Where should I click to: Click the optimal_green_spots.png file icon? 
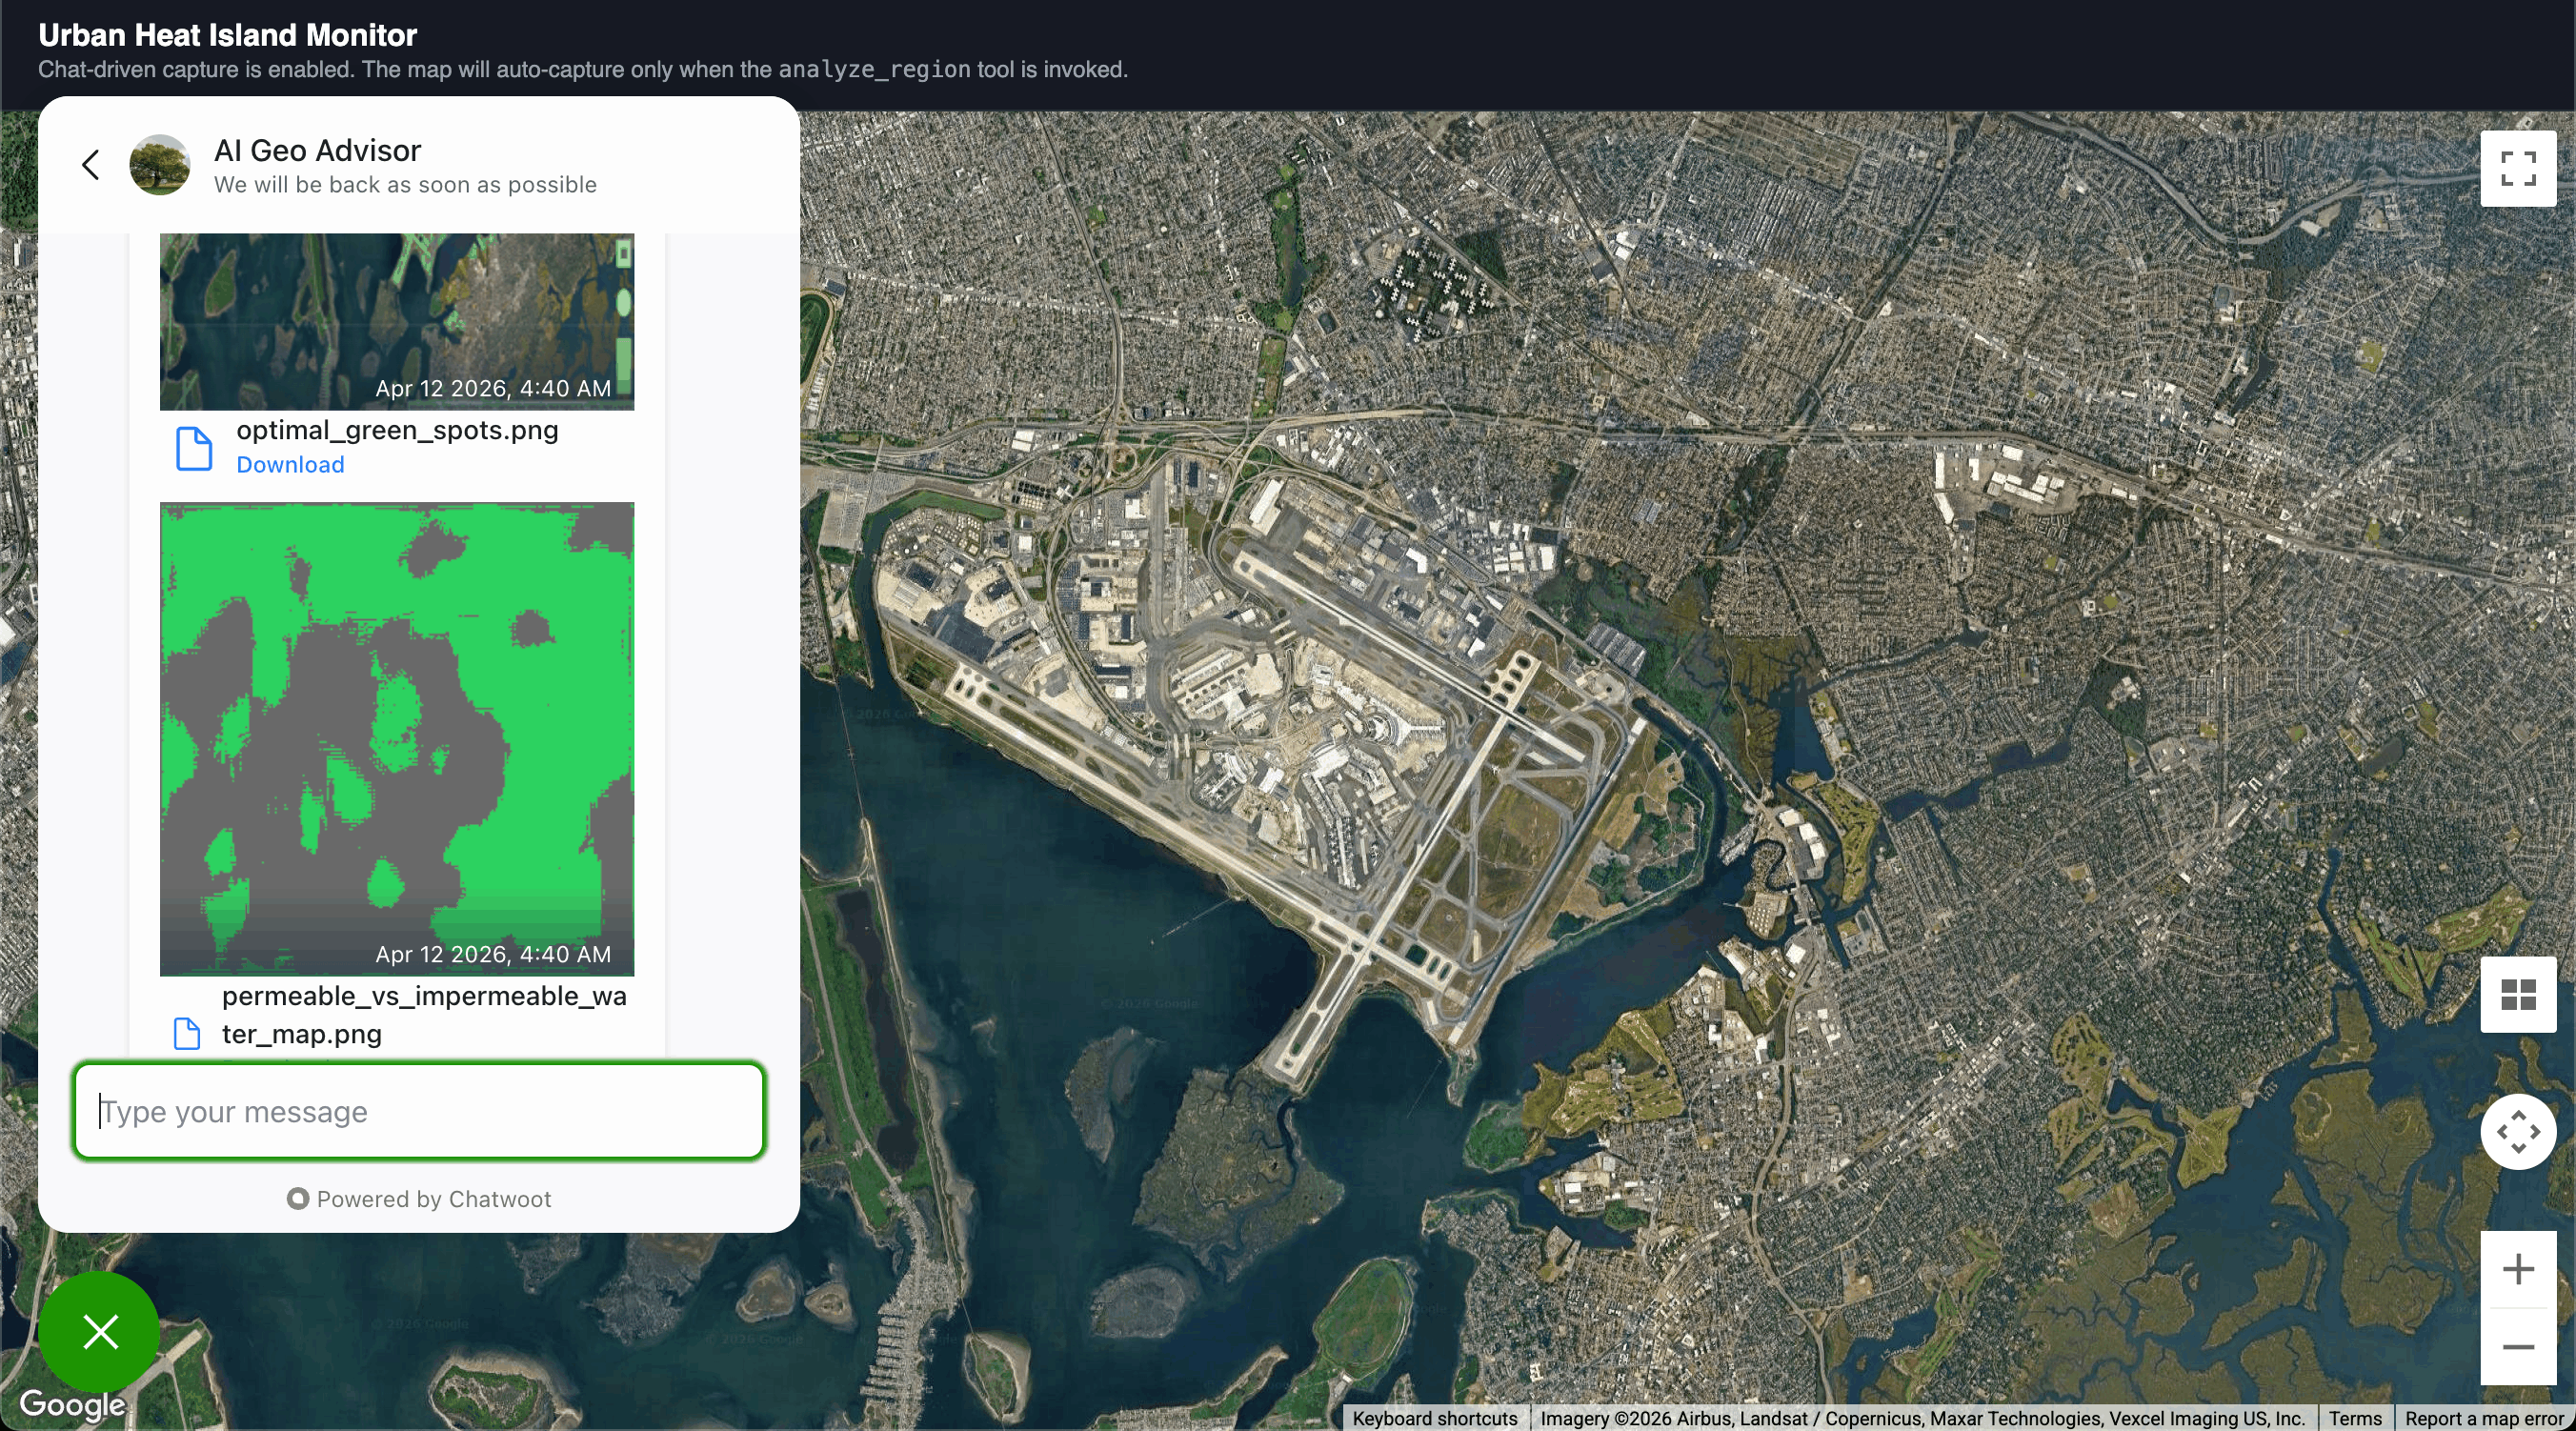point(194,447)
